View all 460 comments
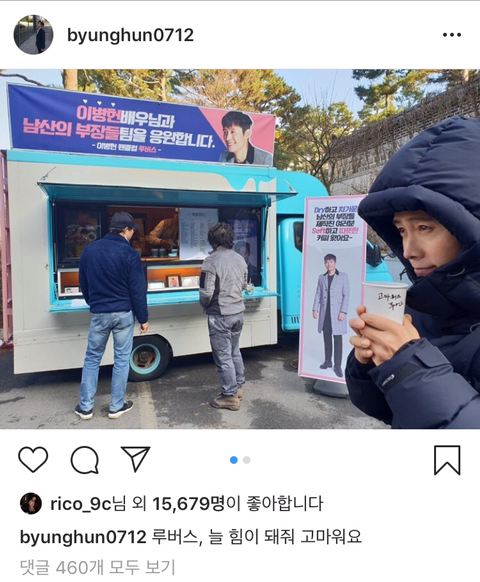 (97, 567)
